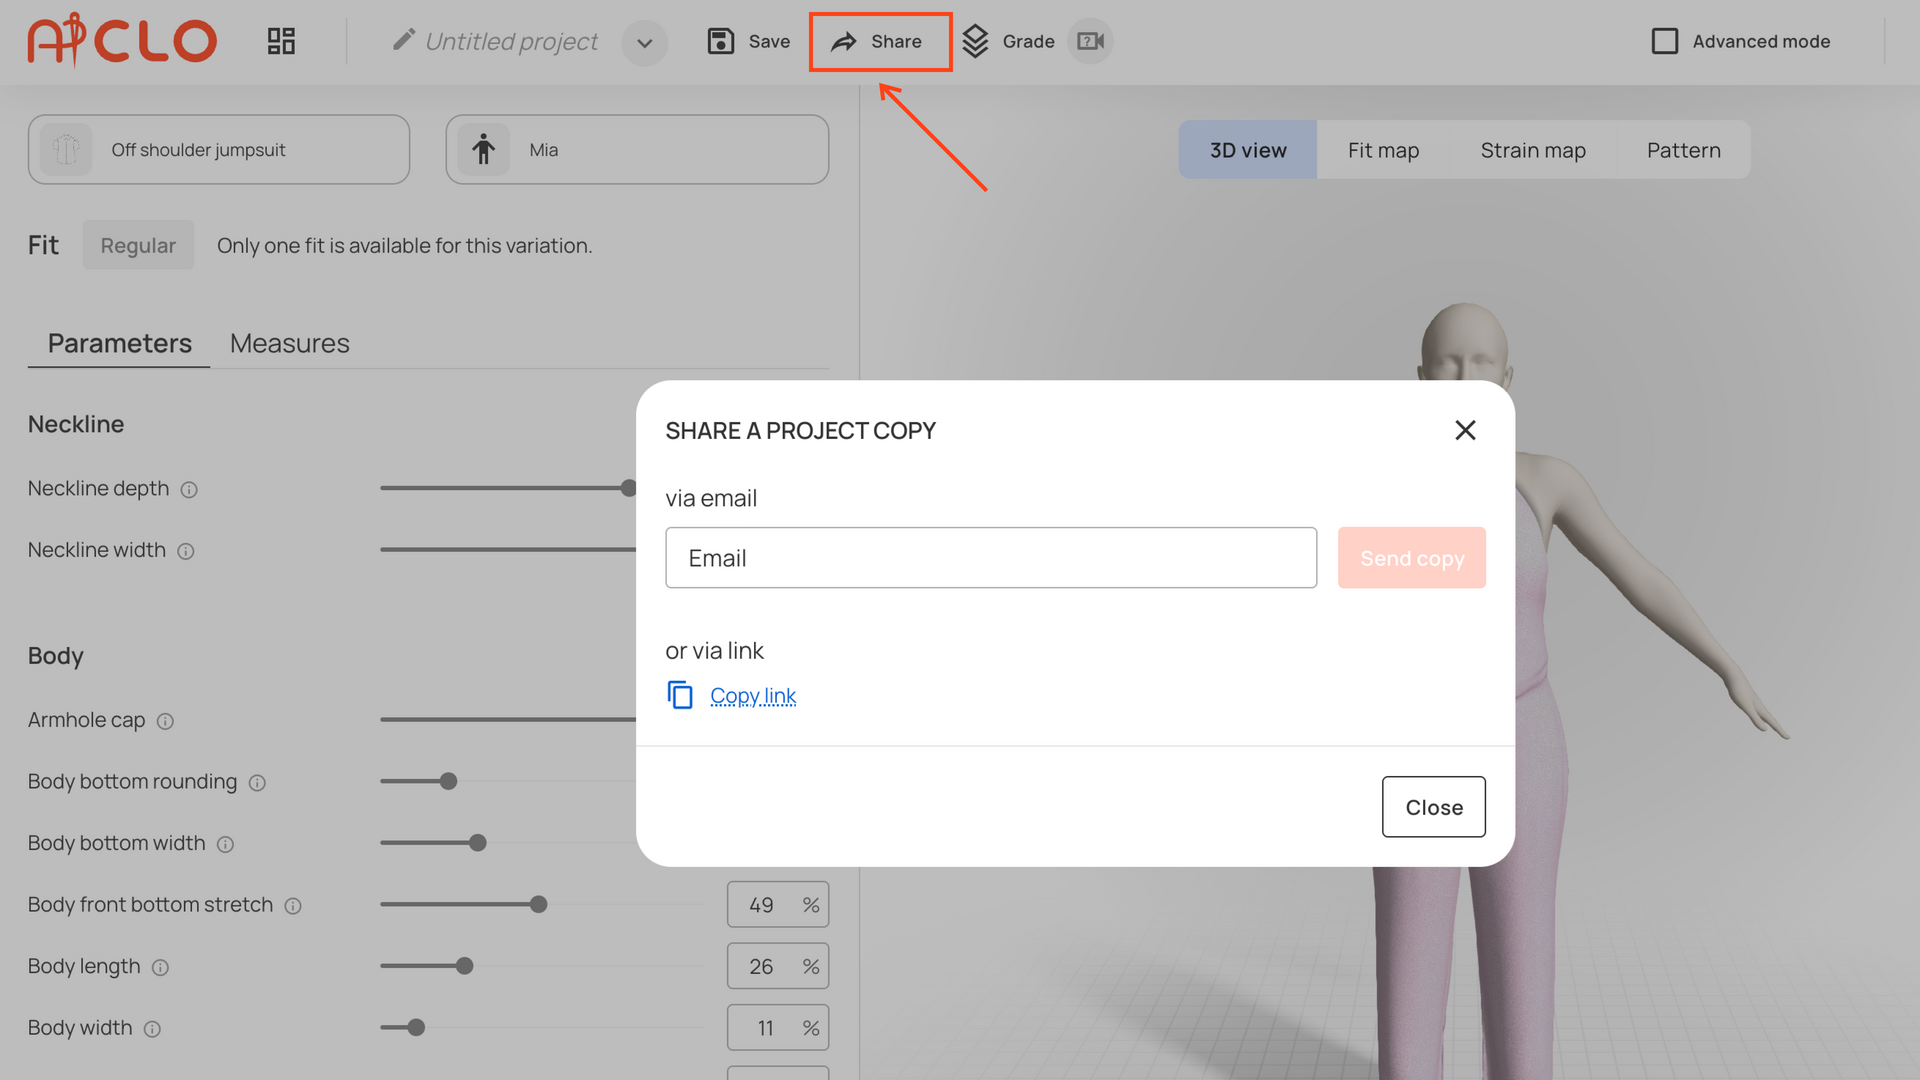The image size is (1920, 1080).
Task: Click the Body front bottom stretch value field
Action: point(778,905)
